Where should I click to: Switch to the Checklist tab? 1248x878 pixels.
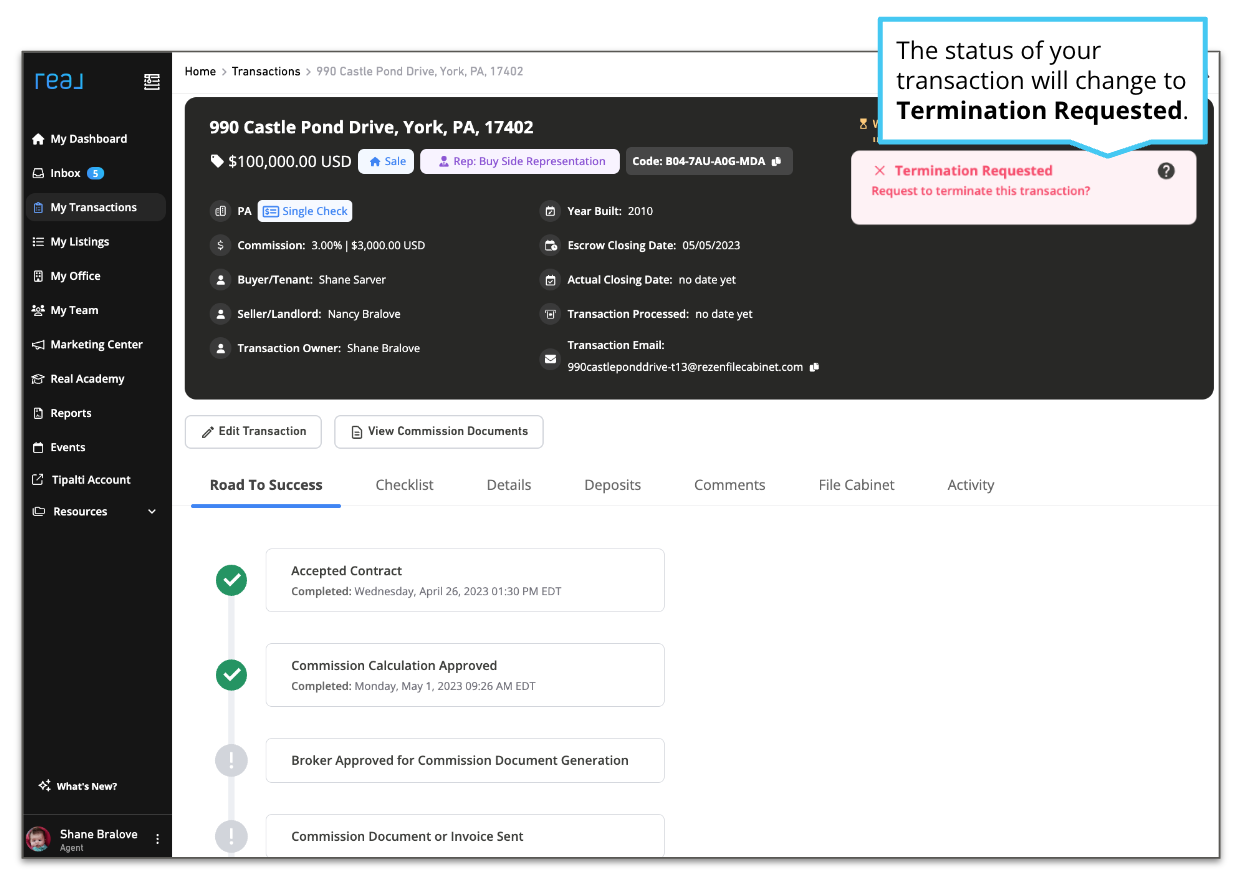[404, 485]
